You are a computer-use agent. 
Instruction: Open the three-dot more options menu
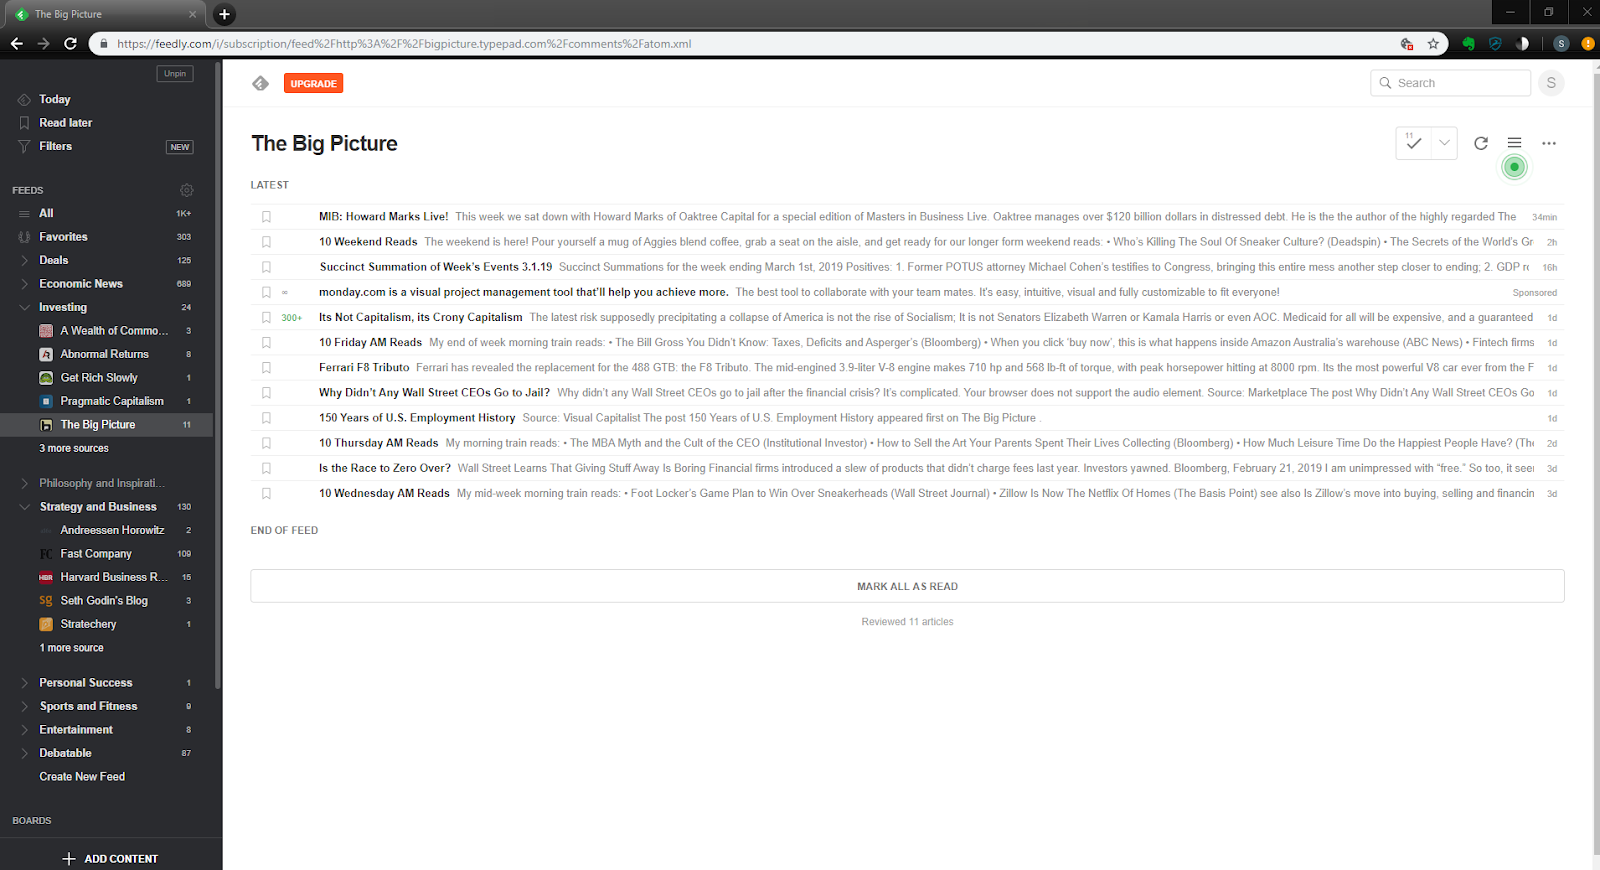click(x=1548, y=143)
